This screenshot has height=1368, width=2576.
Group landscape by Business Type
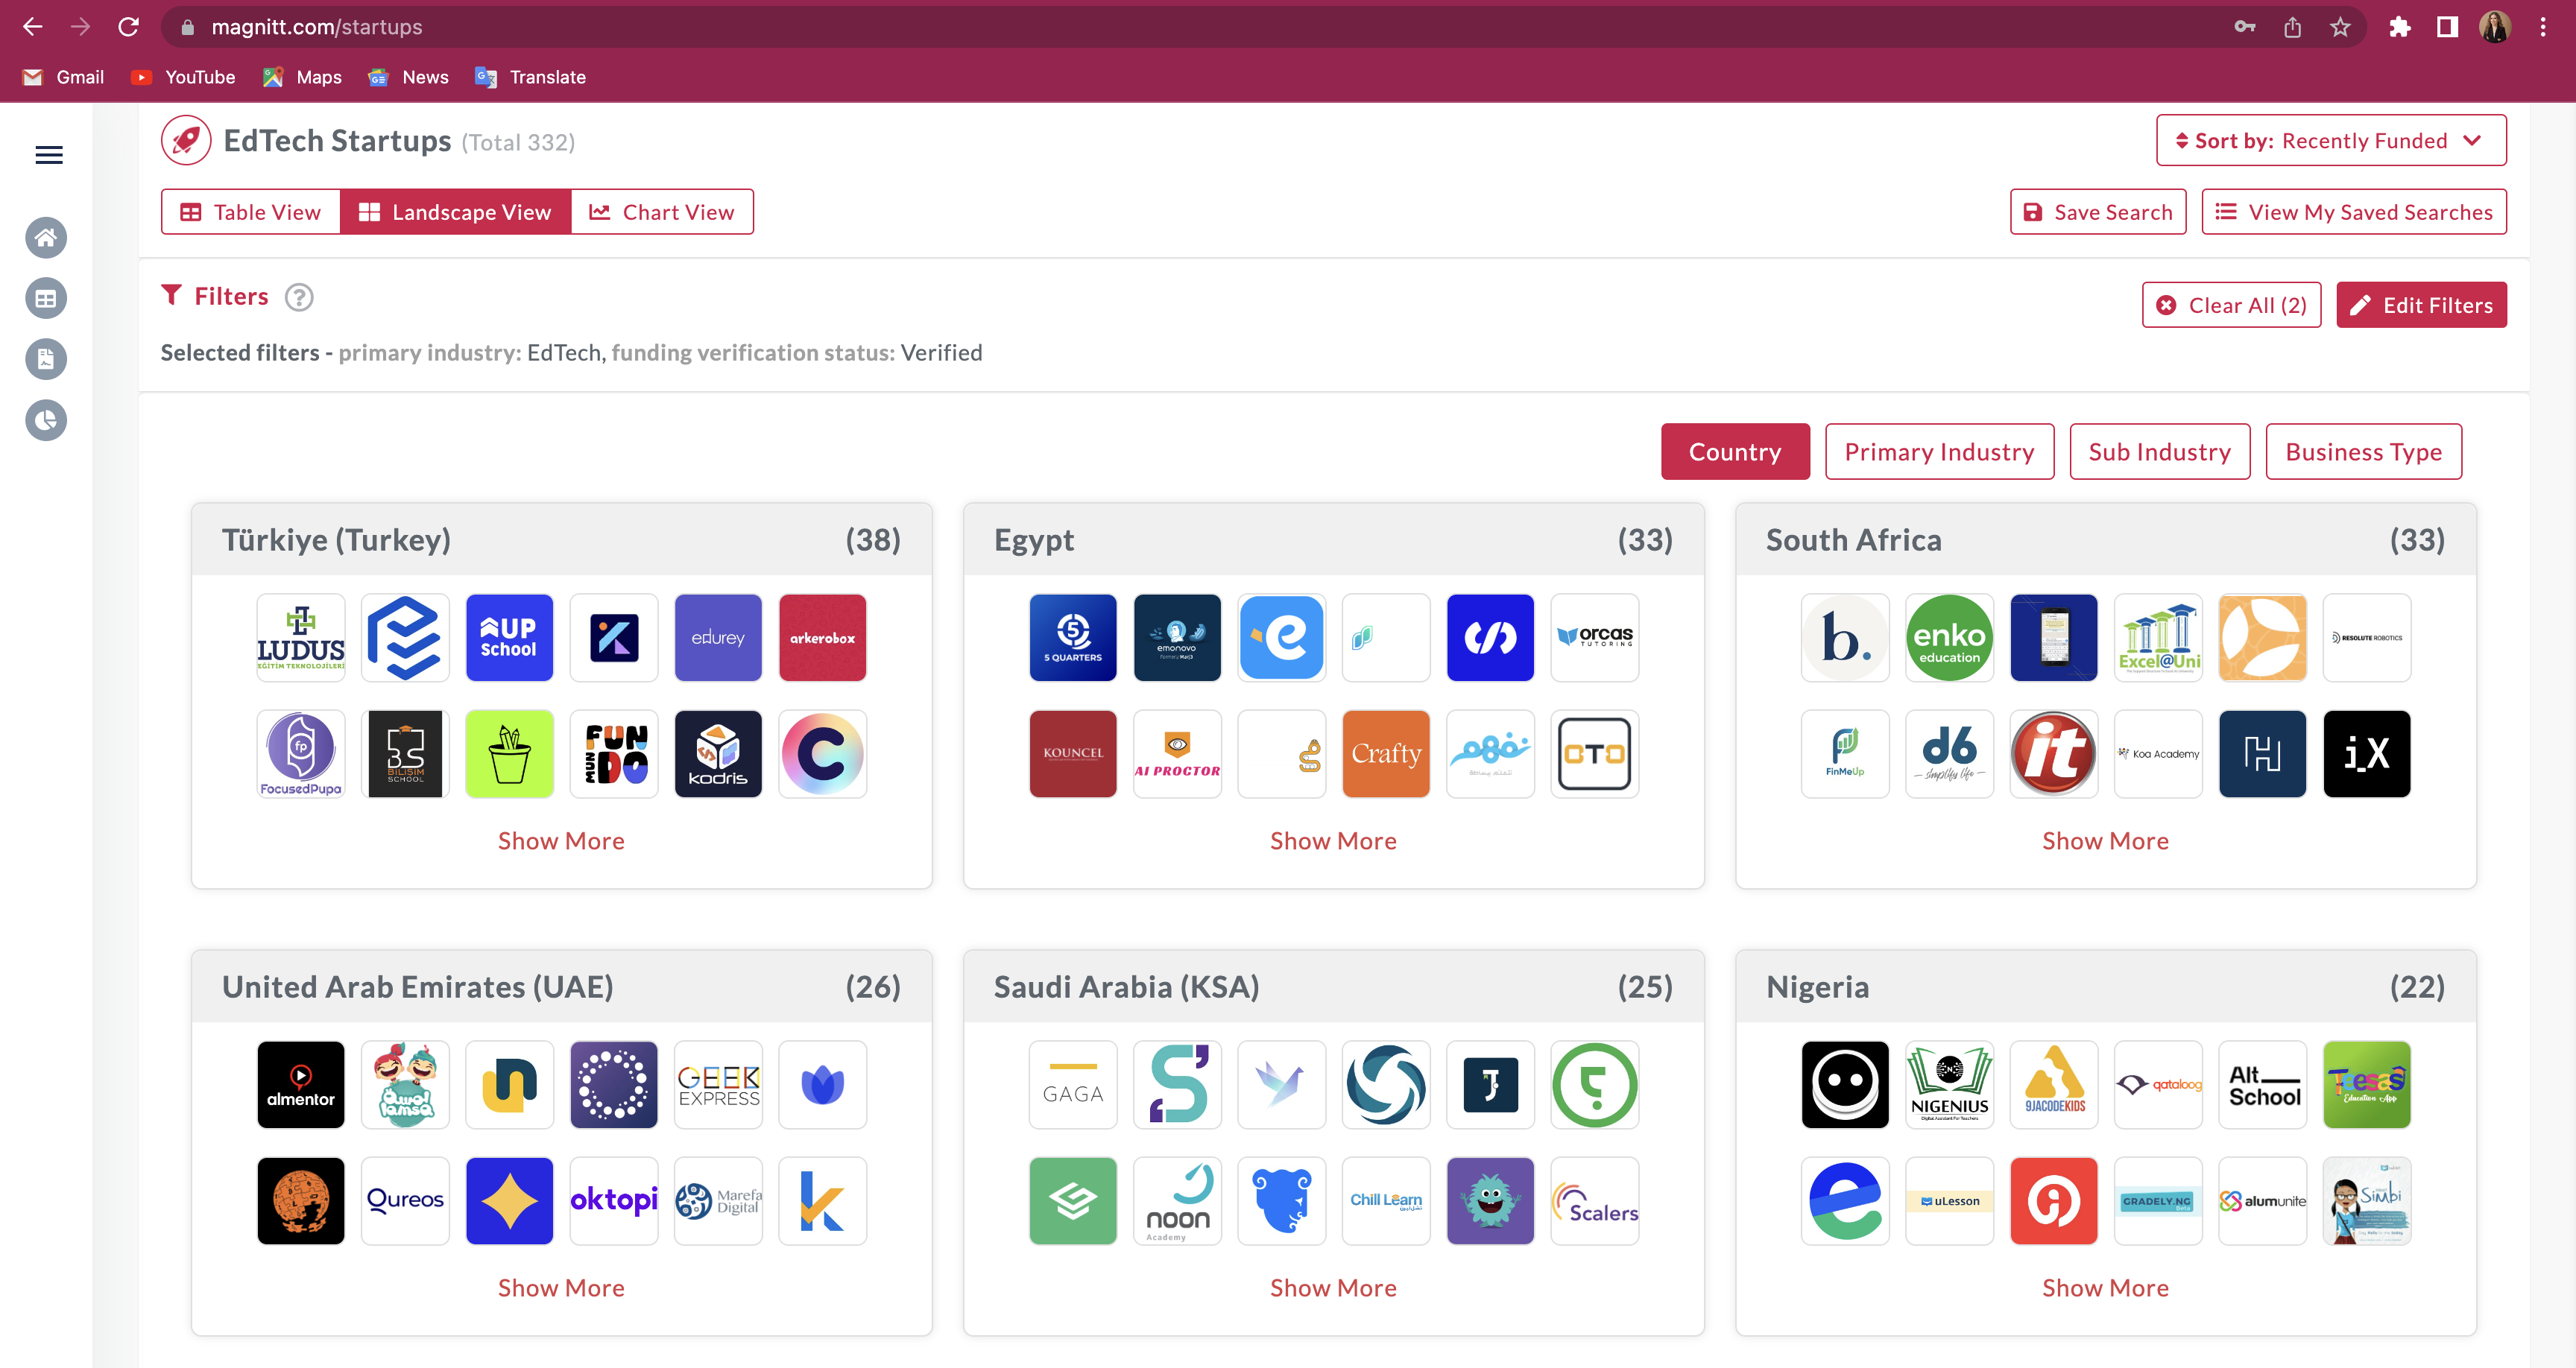click(x=2363, y=452)
